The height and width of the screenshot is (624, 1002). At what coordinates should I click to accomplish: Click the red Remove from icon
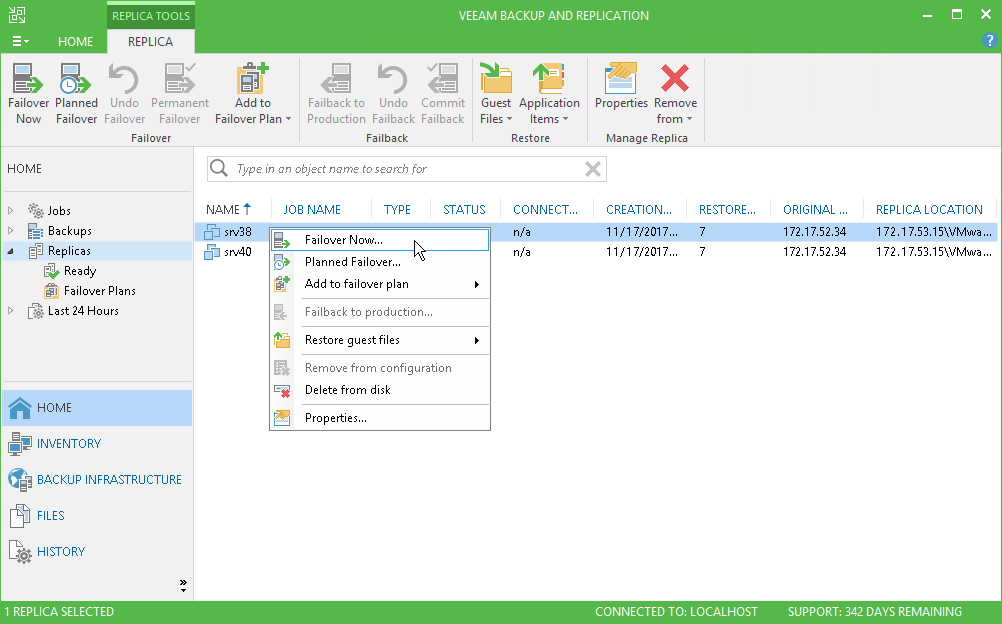coord(675,78)
